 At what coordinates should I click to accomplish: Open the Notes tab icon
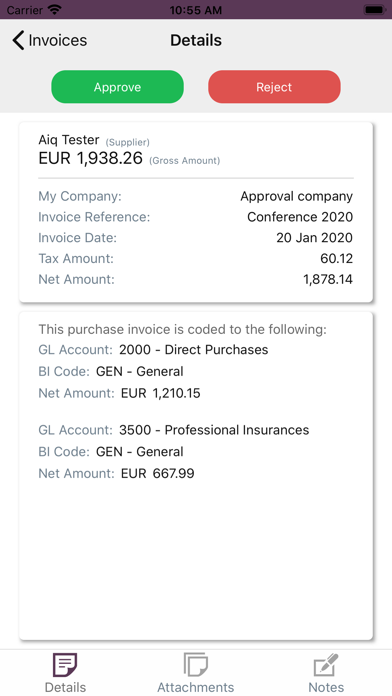(326, 664)
